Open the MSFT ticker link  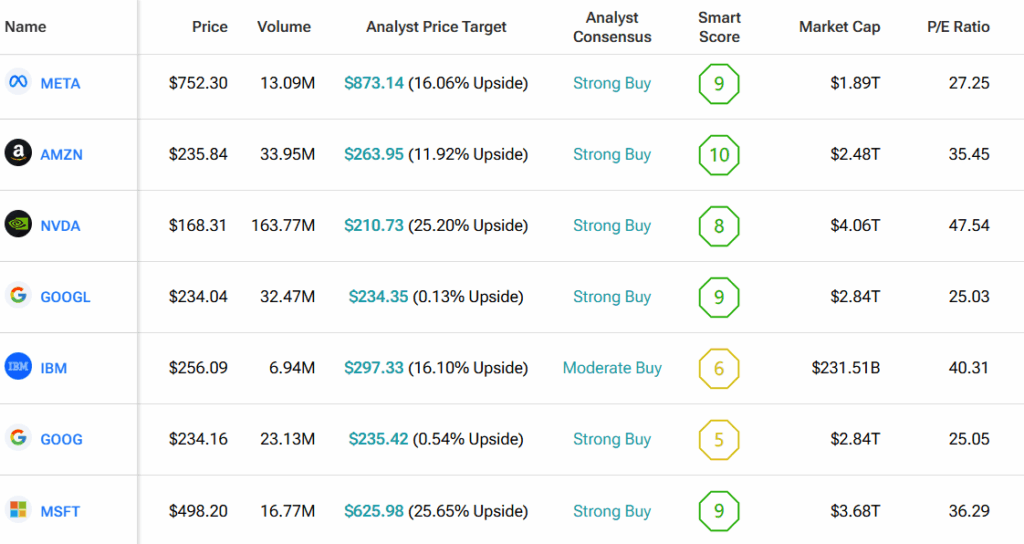60,511
